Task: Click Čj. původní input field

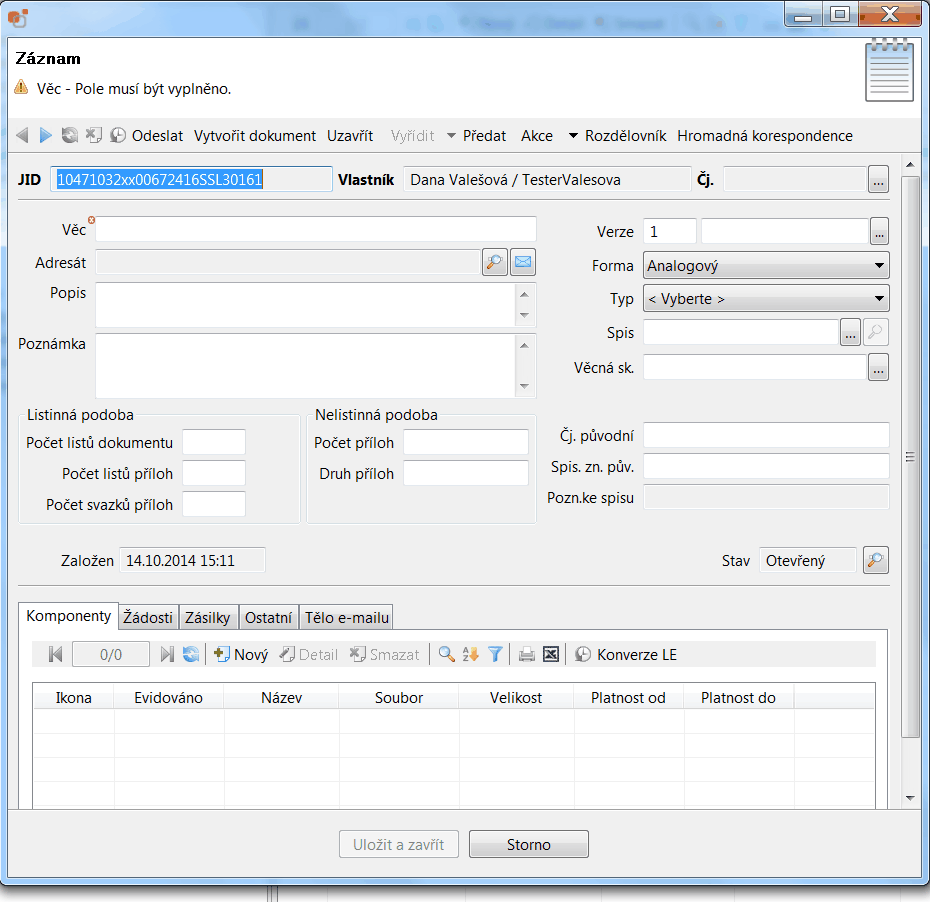Action: 766,435
